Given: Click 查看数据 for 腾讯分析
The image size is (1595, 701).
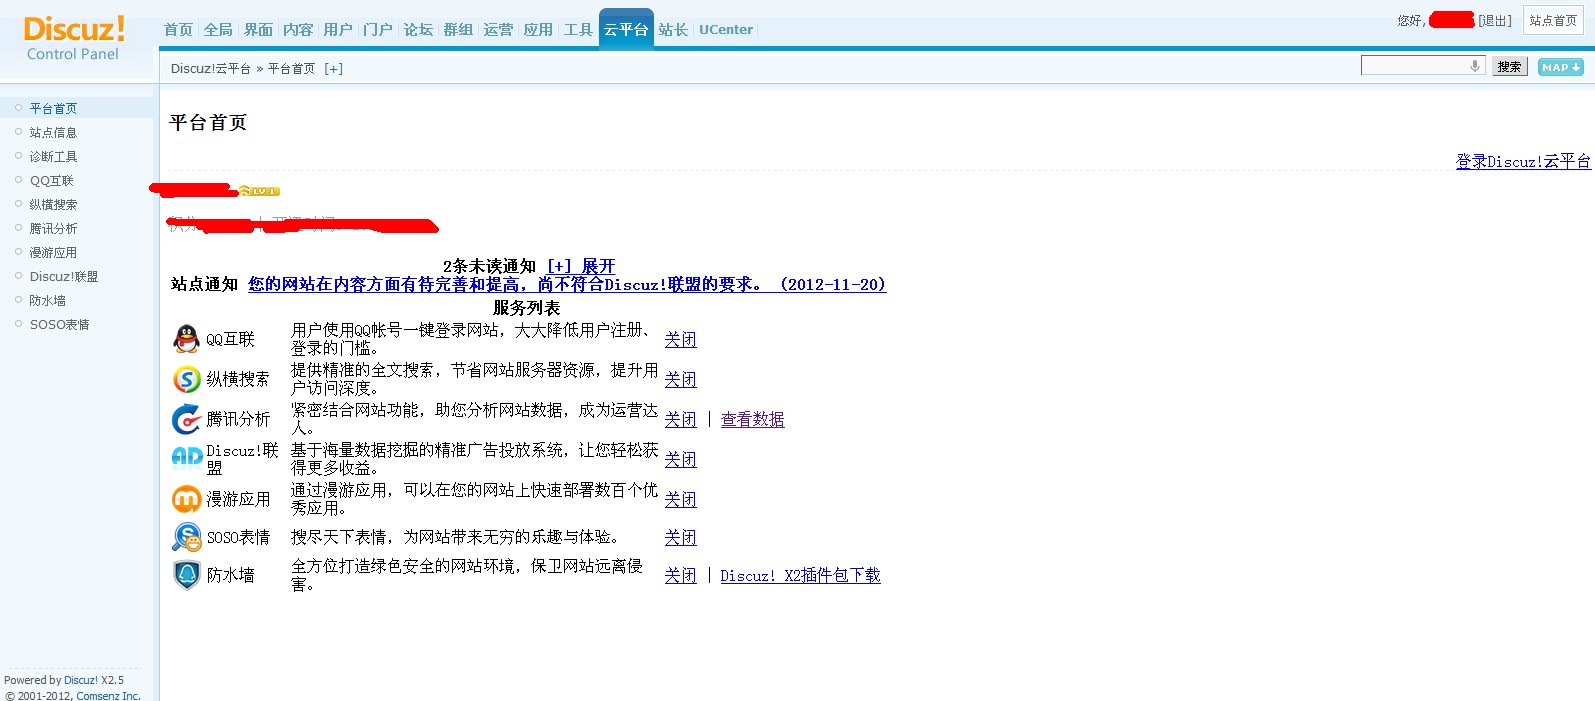Looking at the screenshot, I should (x=753, y=419).
